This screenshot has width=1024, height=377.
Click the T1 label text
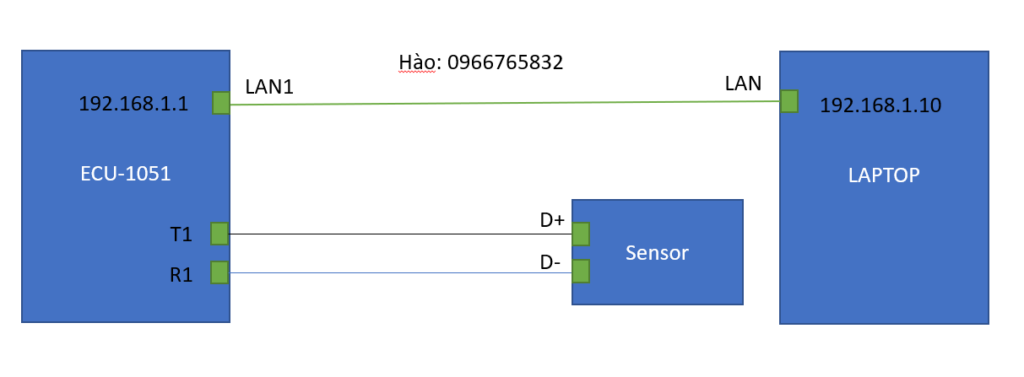pyautogui.click(x=181, y=235)
